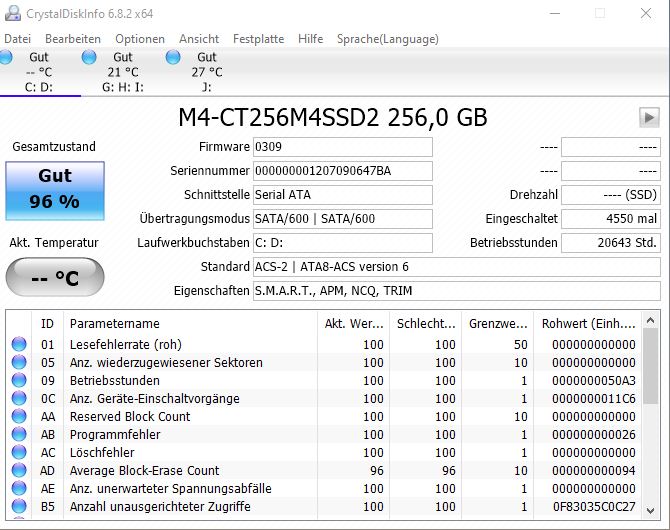Select the Lesefehlerrate (roh) row
Image resolution: width=670 pixels, height=530 pixels.
coord(324,344)
